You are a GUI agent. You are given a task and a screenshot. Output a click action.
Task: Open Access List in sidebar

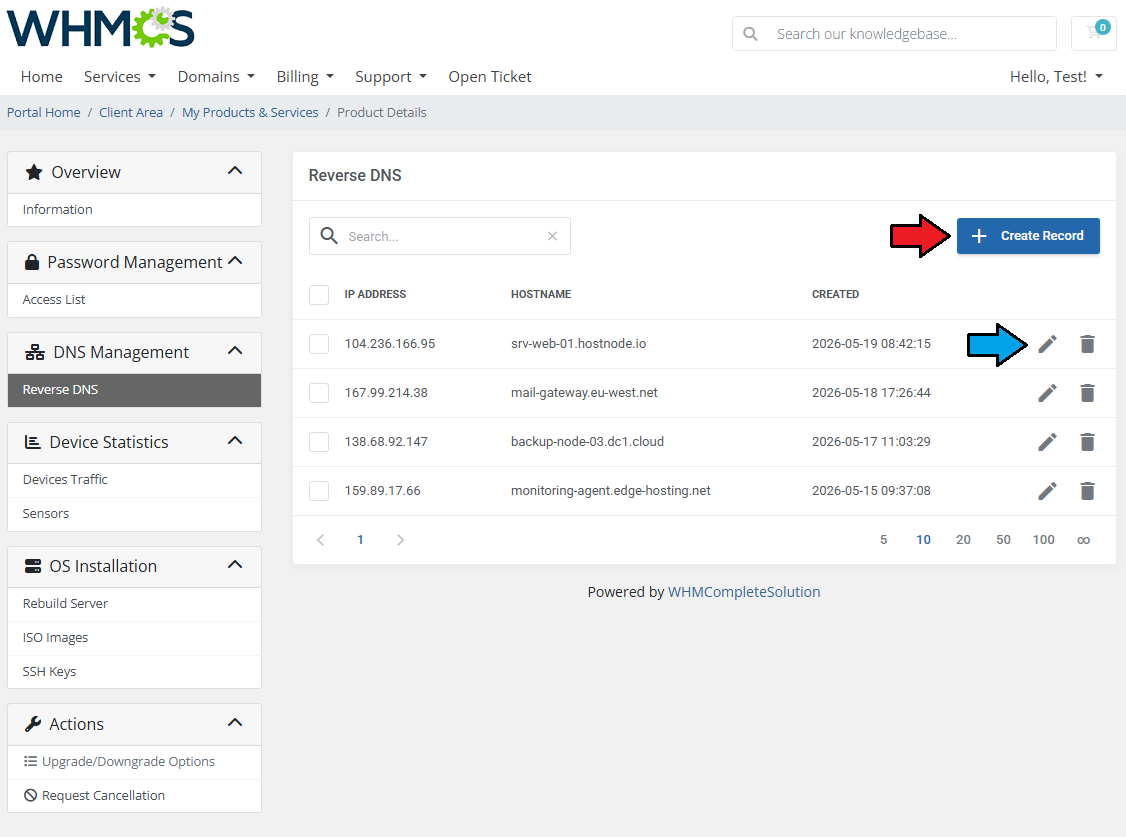click(134, 300)
